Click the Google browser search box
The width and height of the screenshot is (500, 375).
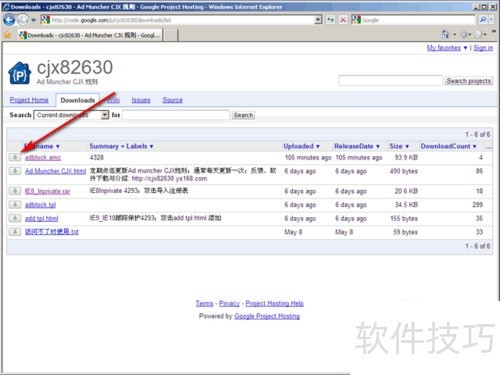tap(413, 20)
